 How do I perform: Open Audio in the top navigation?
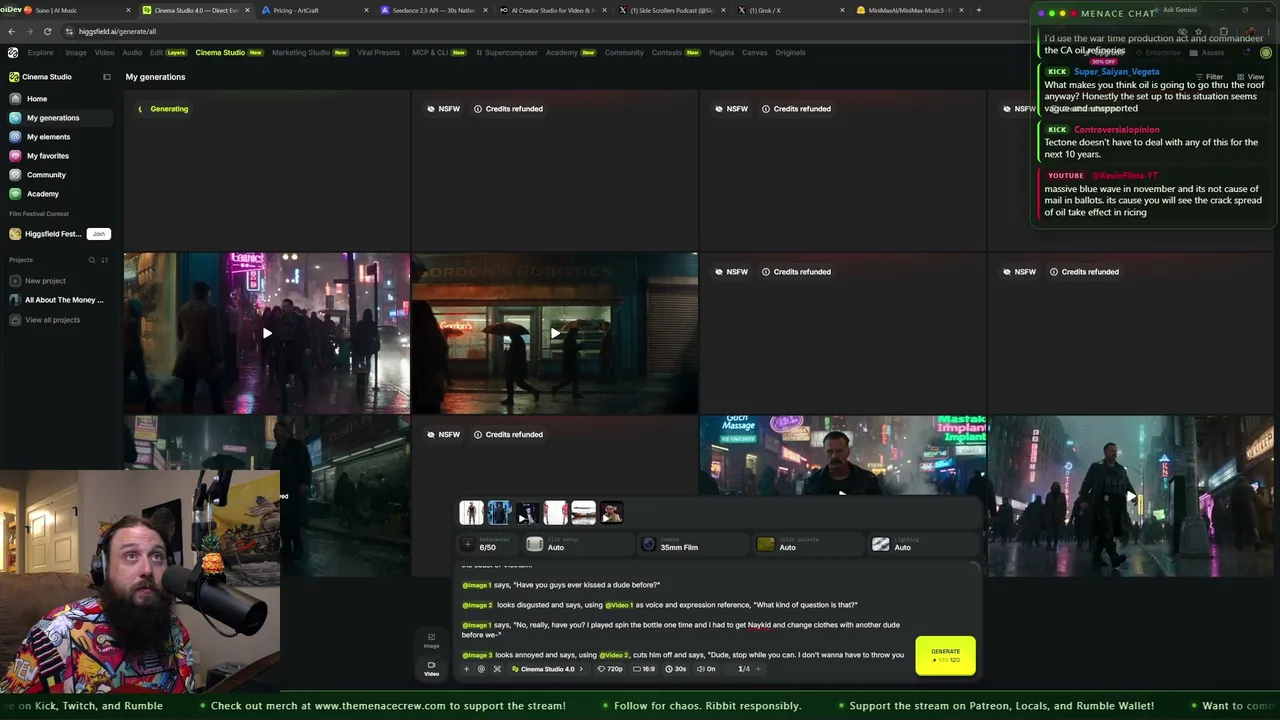[x=132, y=52]
